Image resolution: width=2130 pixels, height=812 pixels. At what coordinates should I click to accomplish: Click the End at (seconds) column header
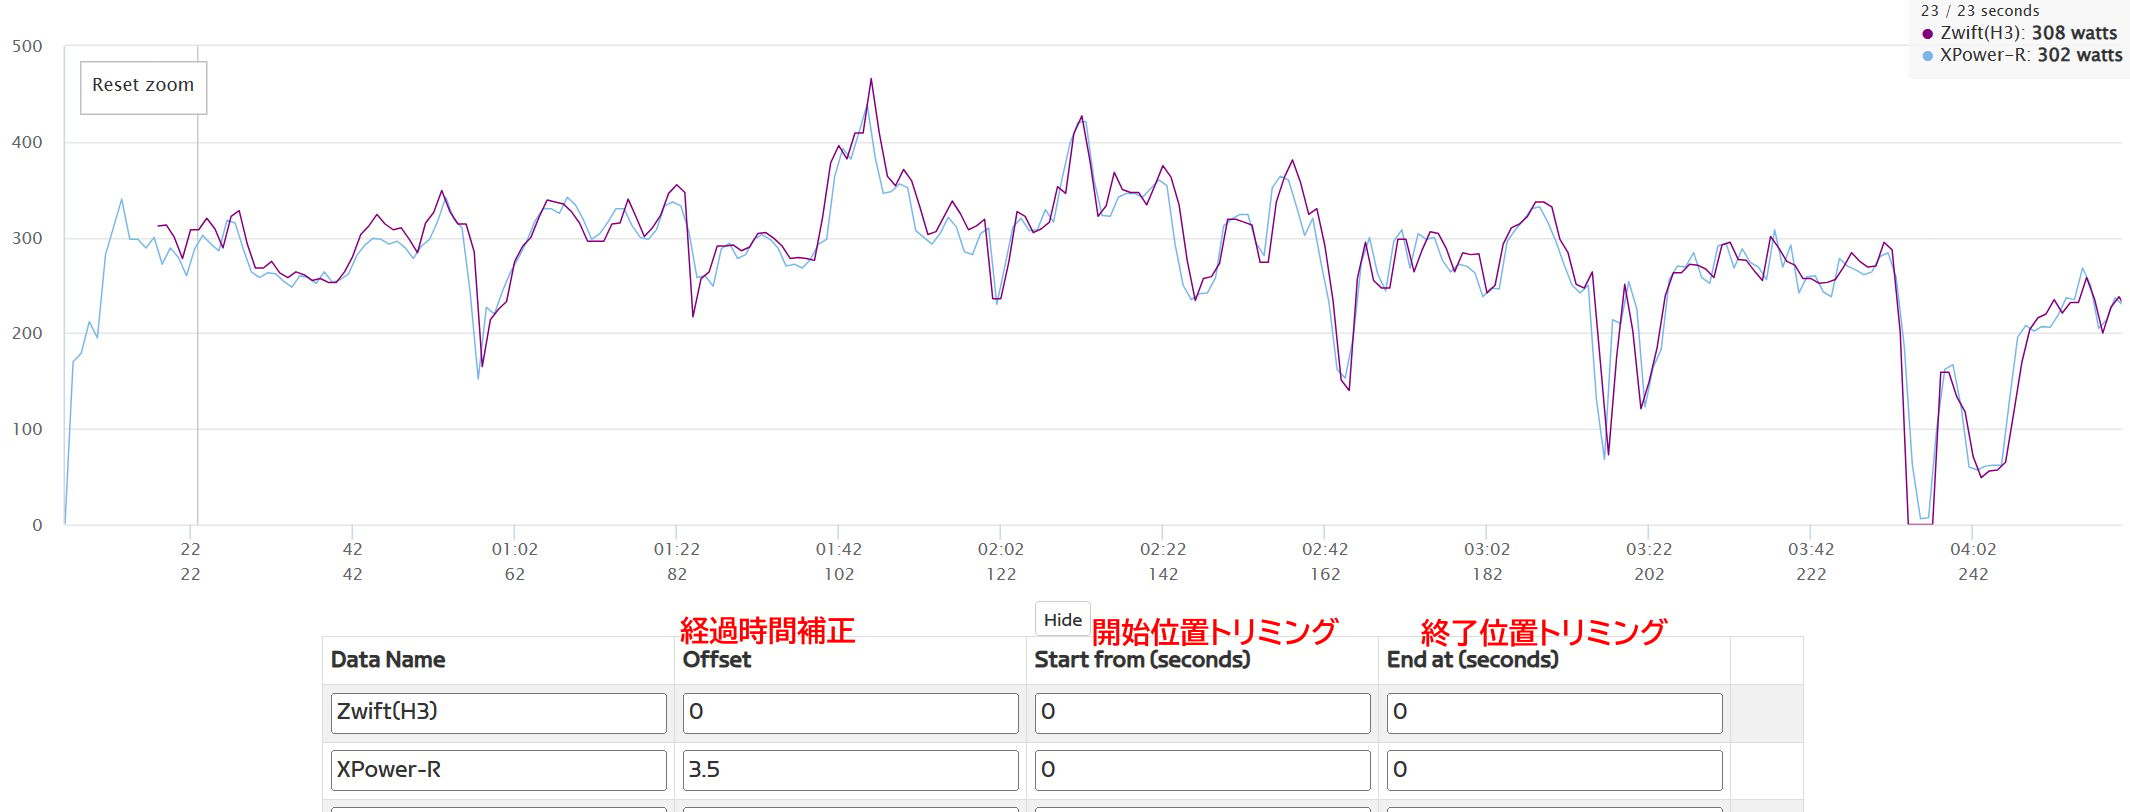pos(1472,660)
